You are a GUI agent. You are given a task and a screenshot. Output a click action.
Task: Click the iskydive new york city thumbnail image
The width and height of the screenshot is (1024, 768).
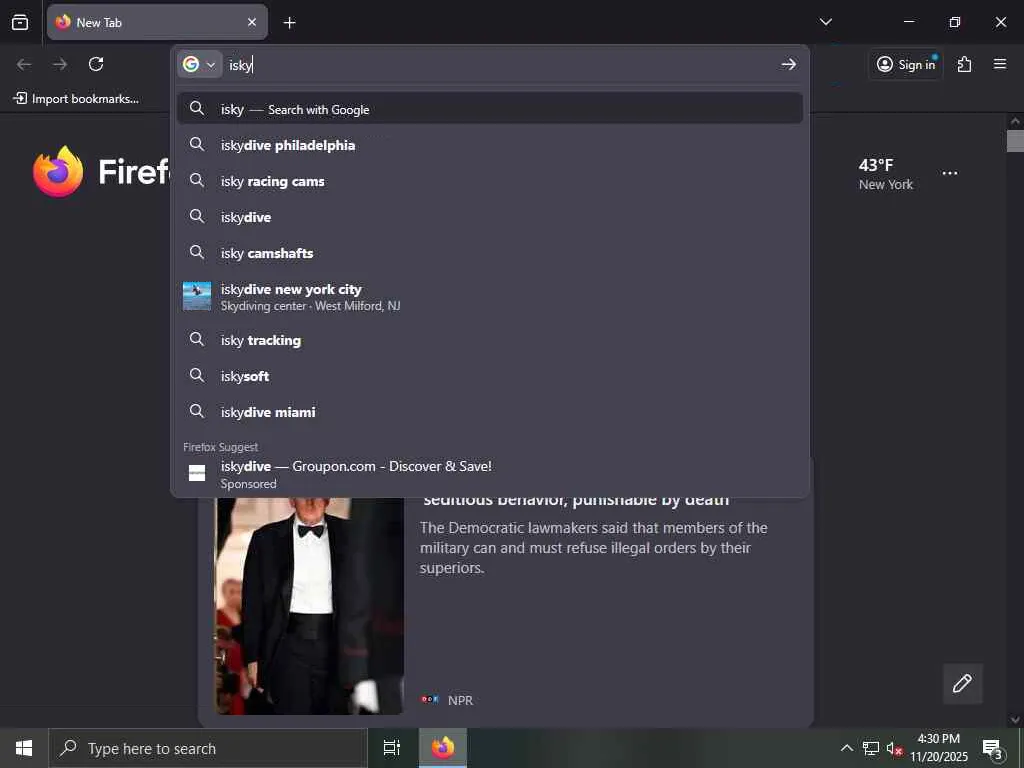click(197, 296)
